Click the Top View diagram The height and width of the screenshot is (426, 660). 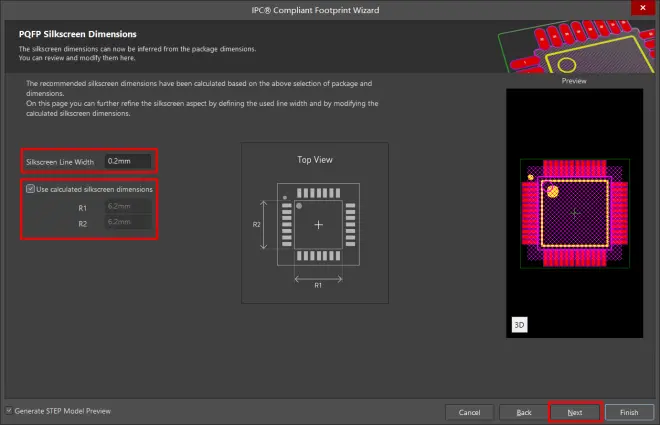click(x=315, y=223)
